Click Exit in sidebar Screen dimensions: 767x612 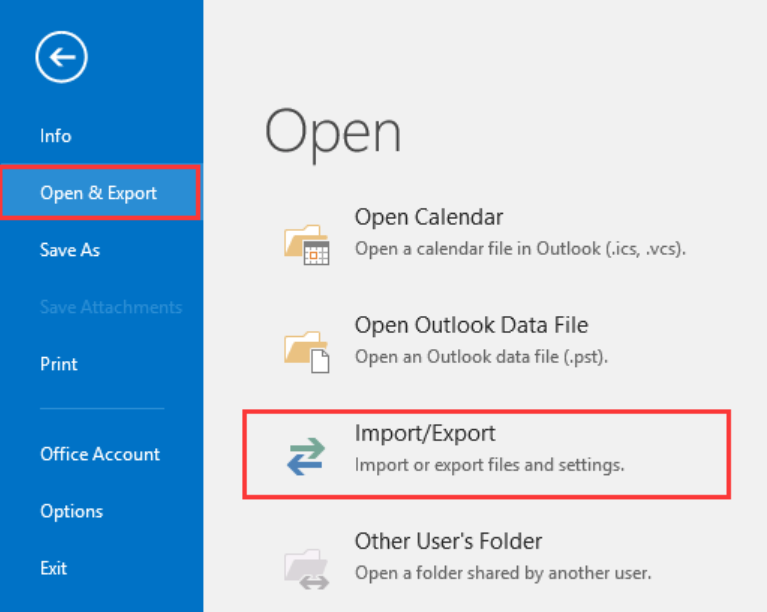(54, 568)
